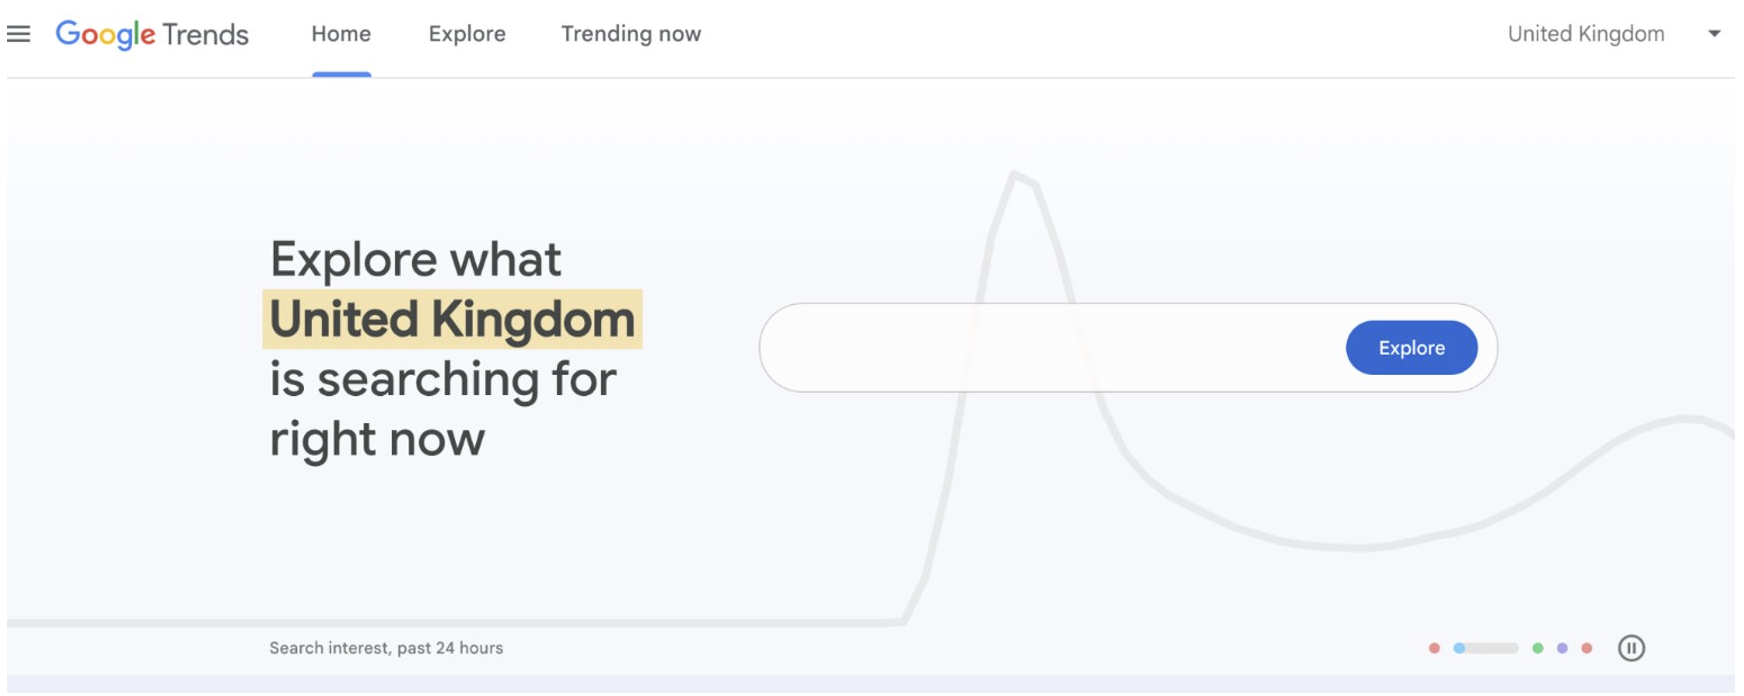1744x696 pixels.
Task: Click the 'Trends' word in the logo
Action: (x=205, y=34)
